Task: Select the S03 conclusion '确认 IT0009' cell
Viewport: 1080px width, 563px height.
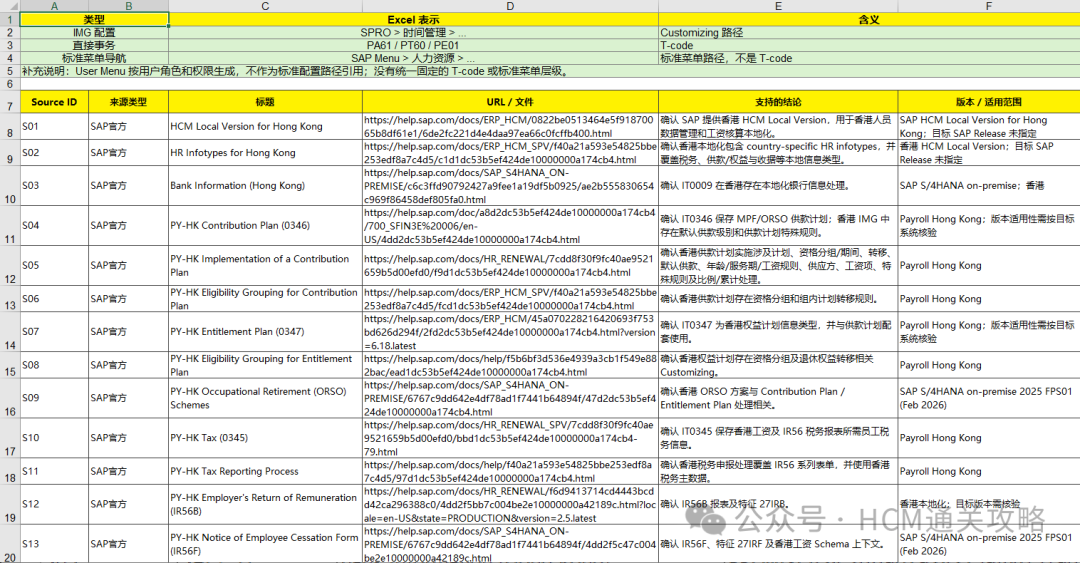Action: click(x=778, y=186)
